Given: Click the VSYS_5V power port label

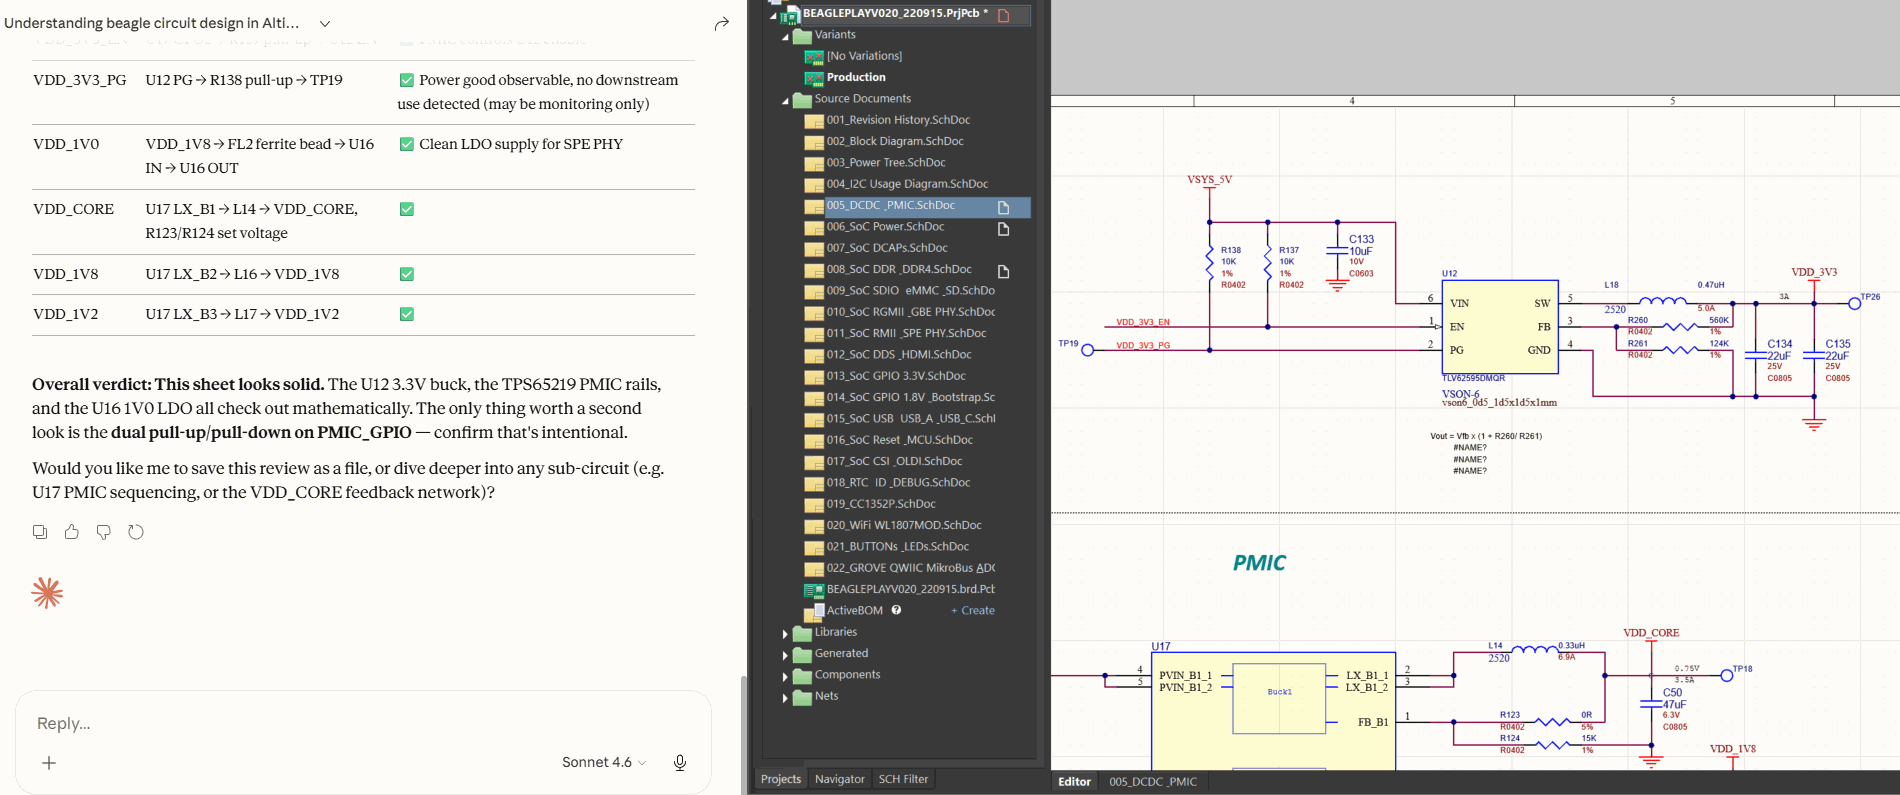Looking at the screenshot, I should (x=1210, y=180).
